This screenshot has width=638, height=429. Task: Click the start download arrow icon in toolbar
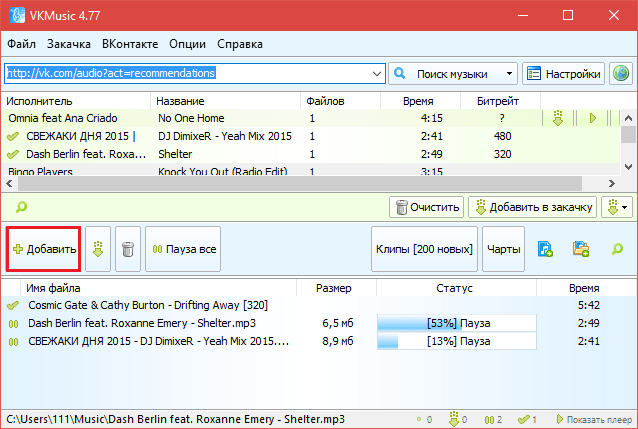(98, 249)
